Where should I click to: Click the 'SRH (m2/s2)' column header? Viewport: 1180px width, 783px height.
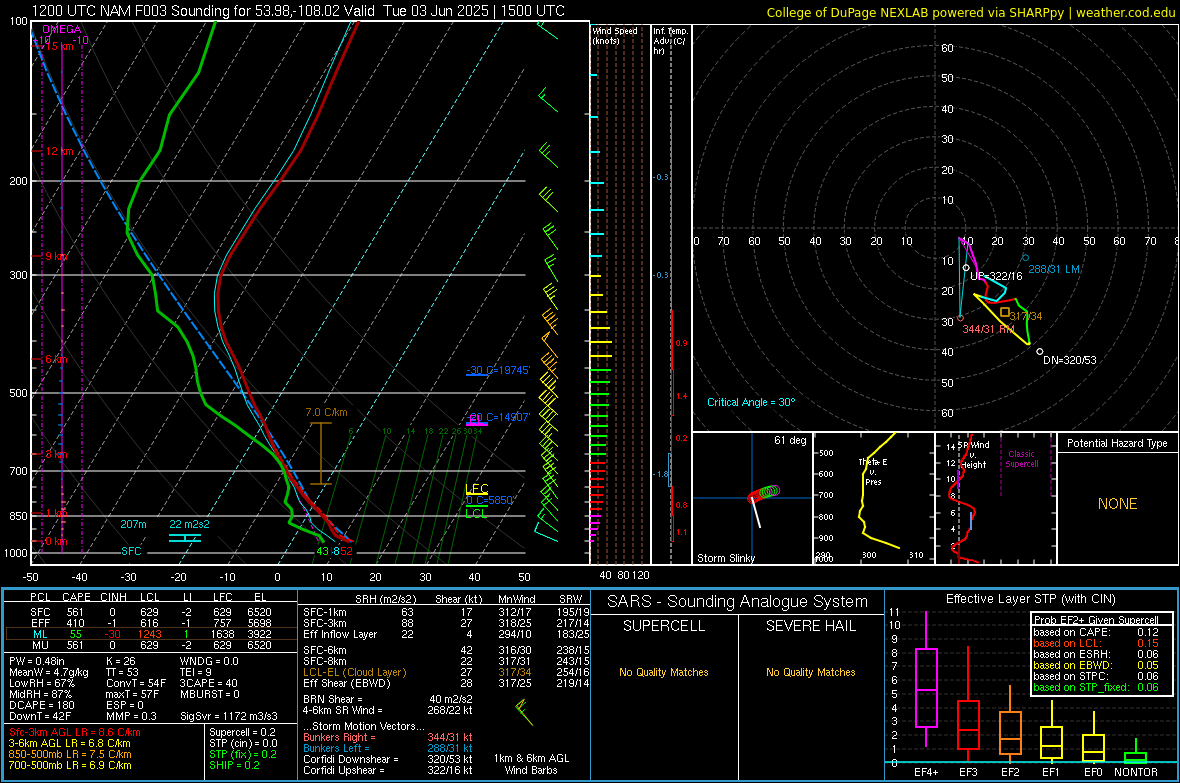pos(385,599)
